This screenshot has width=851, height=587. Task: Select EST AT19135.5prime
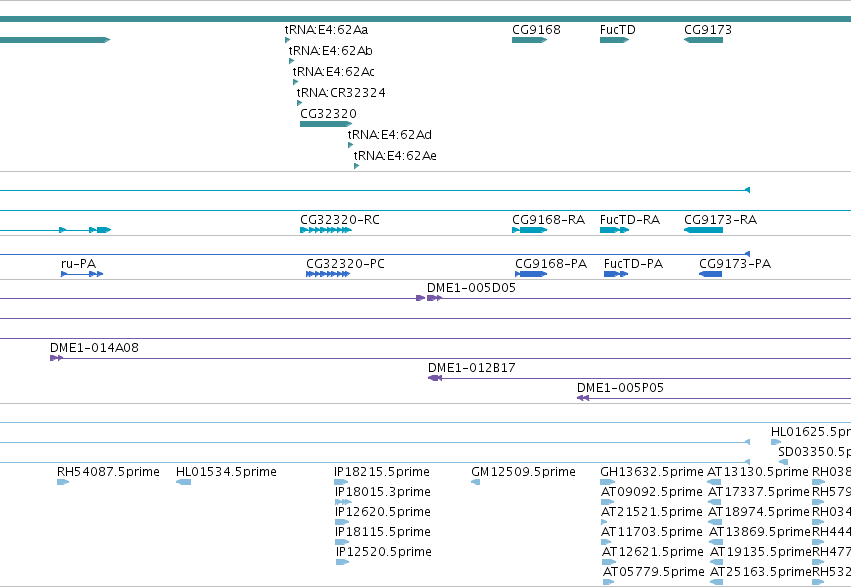(717, 562)
